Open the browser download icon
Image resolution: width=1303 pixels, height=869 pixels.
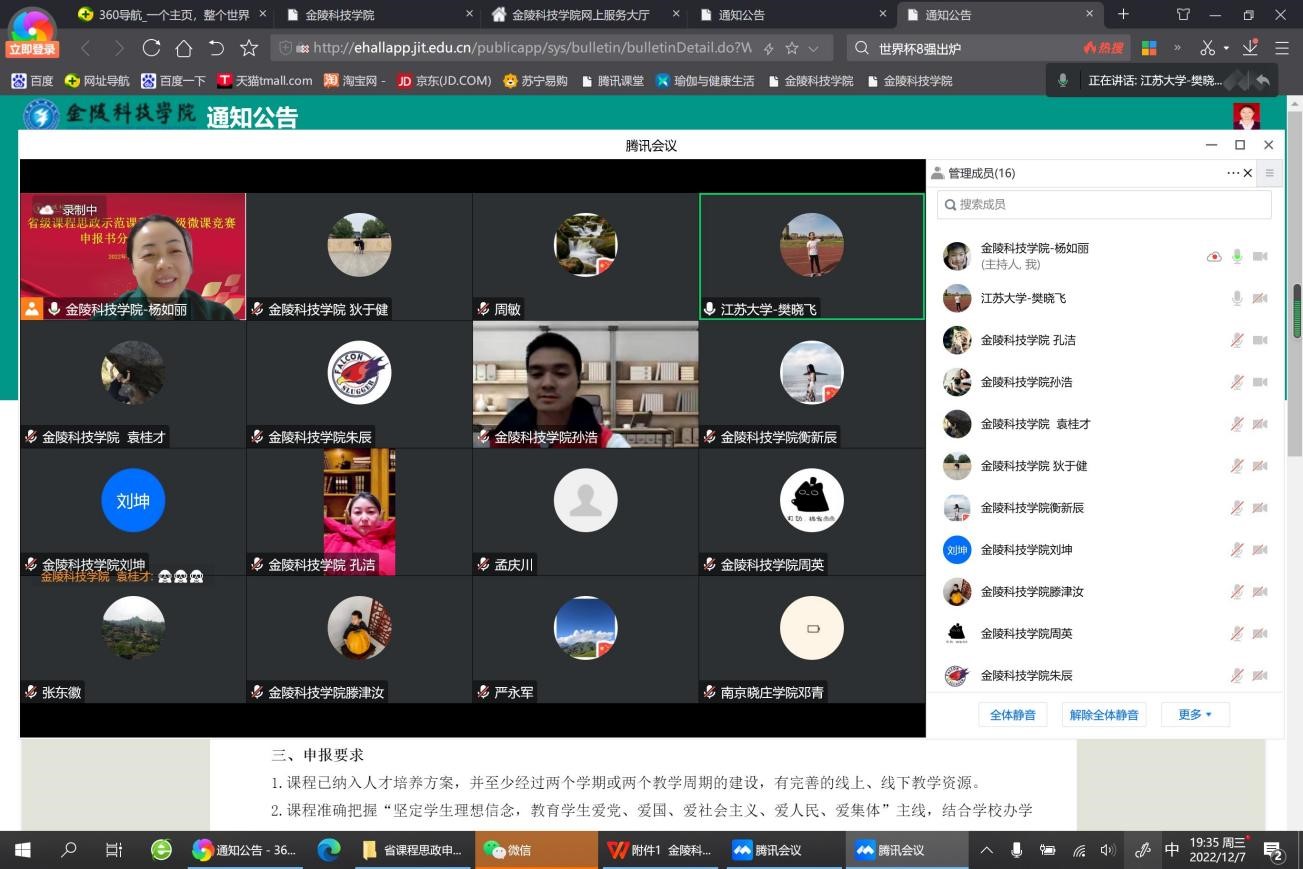point(1250,48)
